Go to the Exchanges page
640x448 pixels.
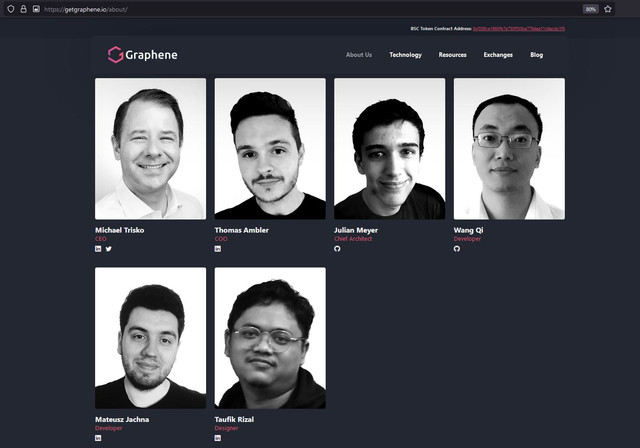pyautogui.click(x=498, y=55)
